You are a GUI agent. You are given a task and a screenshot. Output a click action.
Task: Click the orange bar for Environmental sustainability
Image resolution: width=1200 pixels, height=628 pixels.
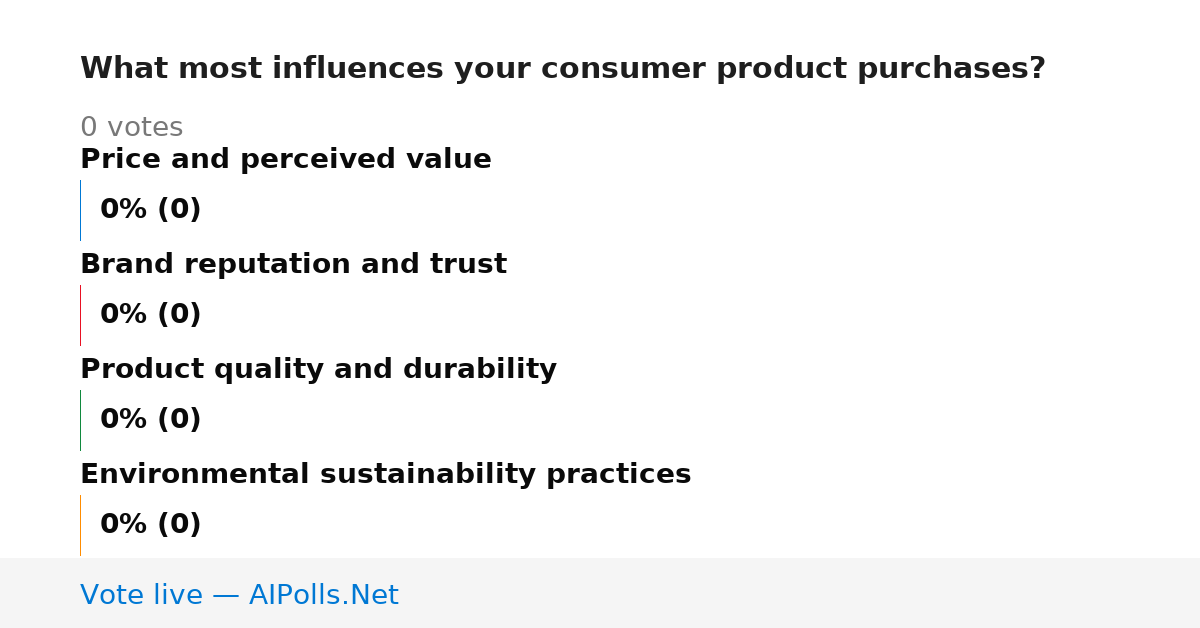click(x=80, y=525)
